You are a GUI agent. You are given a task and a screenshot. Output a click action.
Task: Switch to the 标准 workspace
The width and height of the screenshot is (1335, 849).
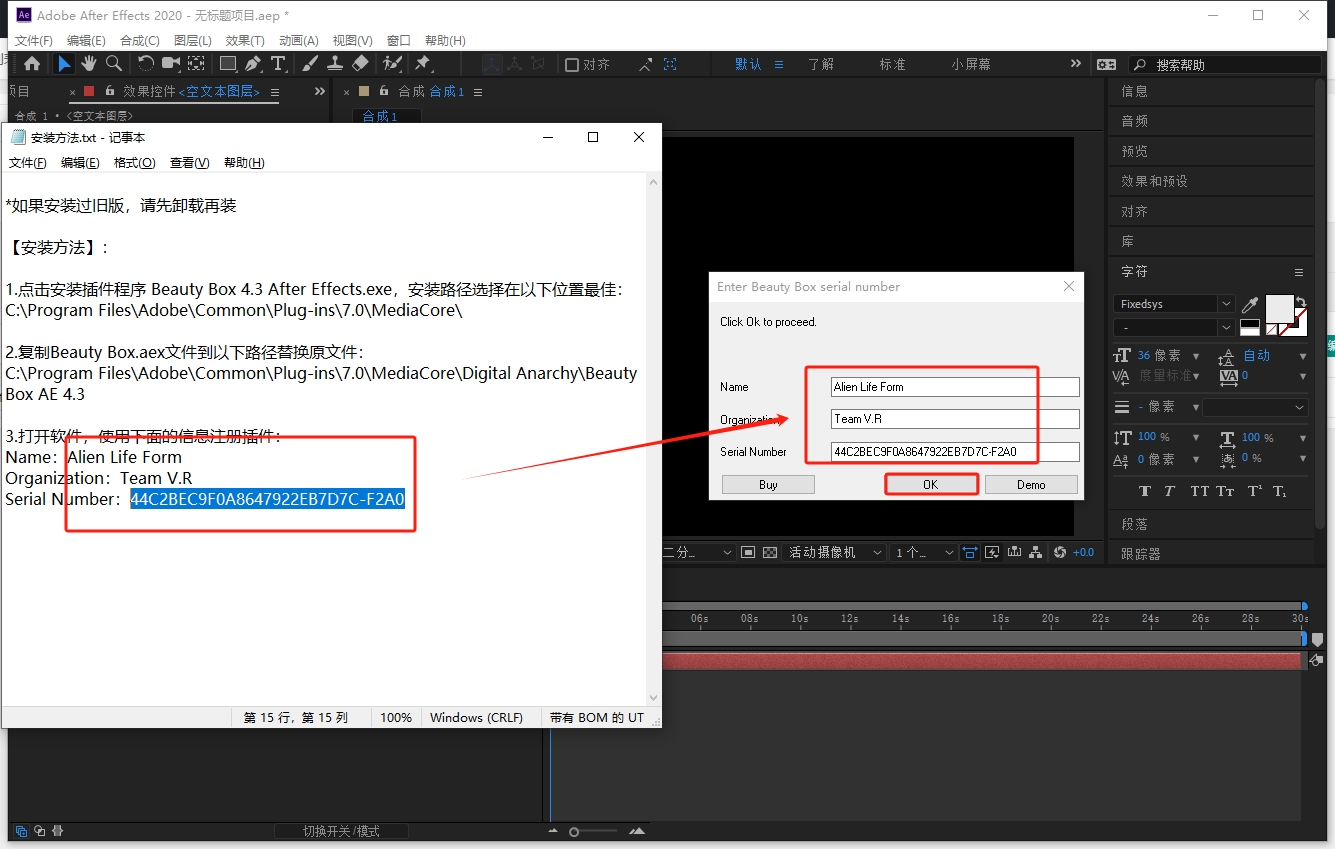(892, 64)
